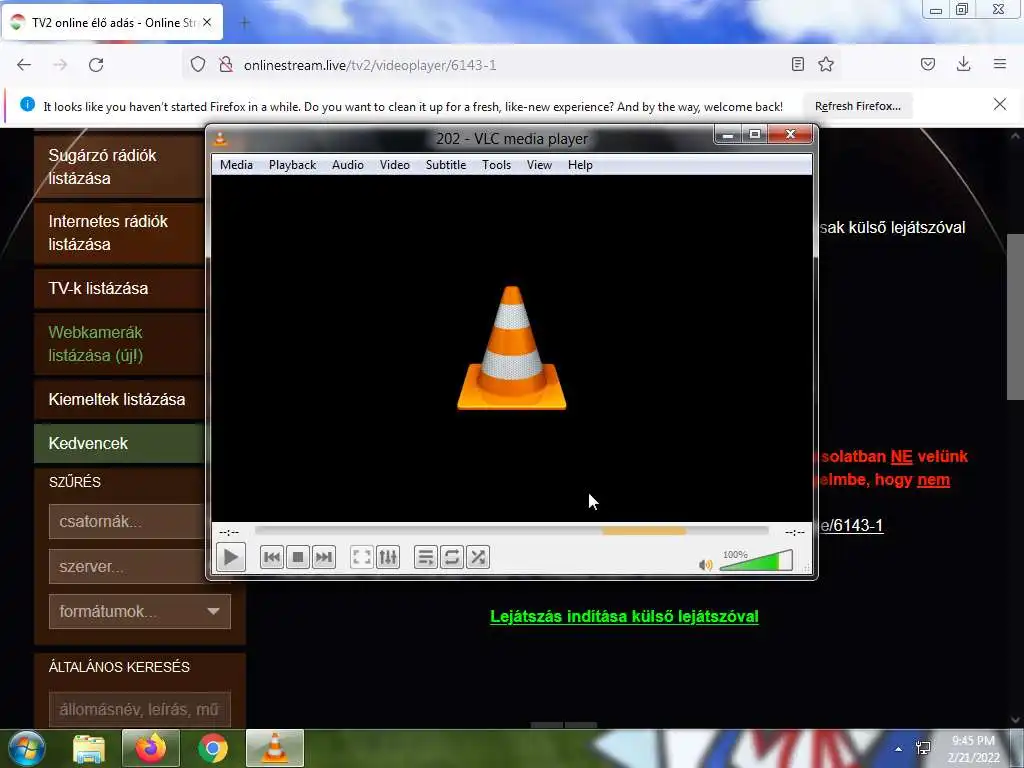Mute audio with VLC speaker icon

click(706, 564)
